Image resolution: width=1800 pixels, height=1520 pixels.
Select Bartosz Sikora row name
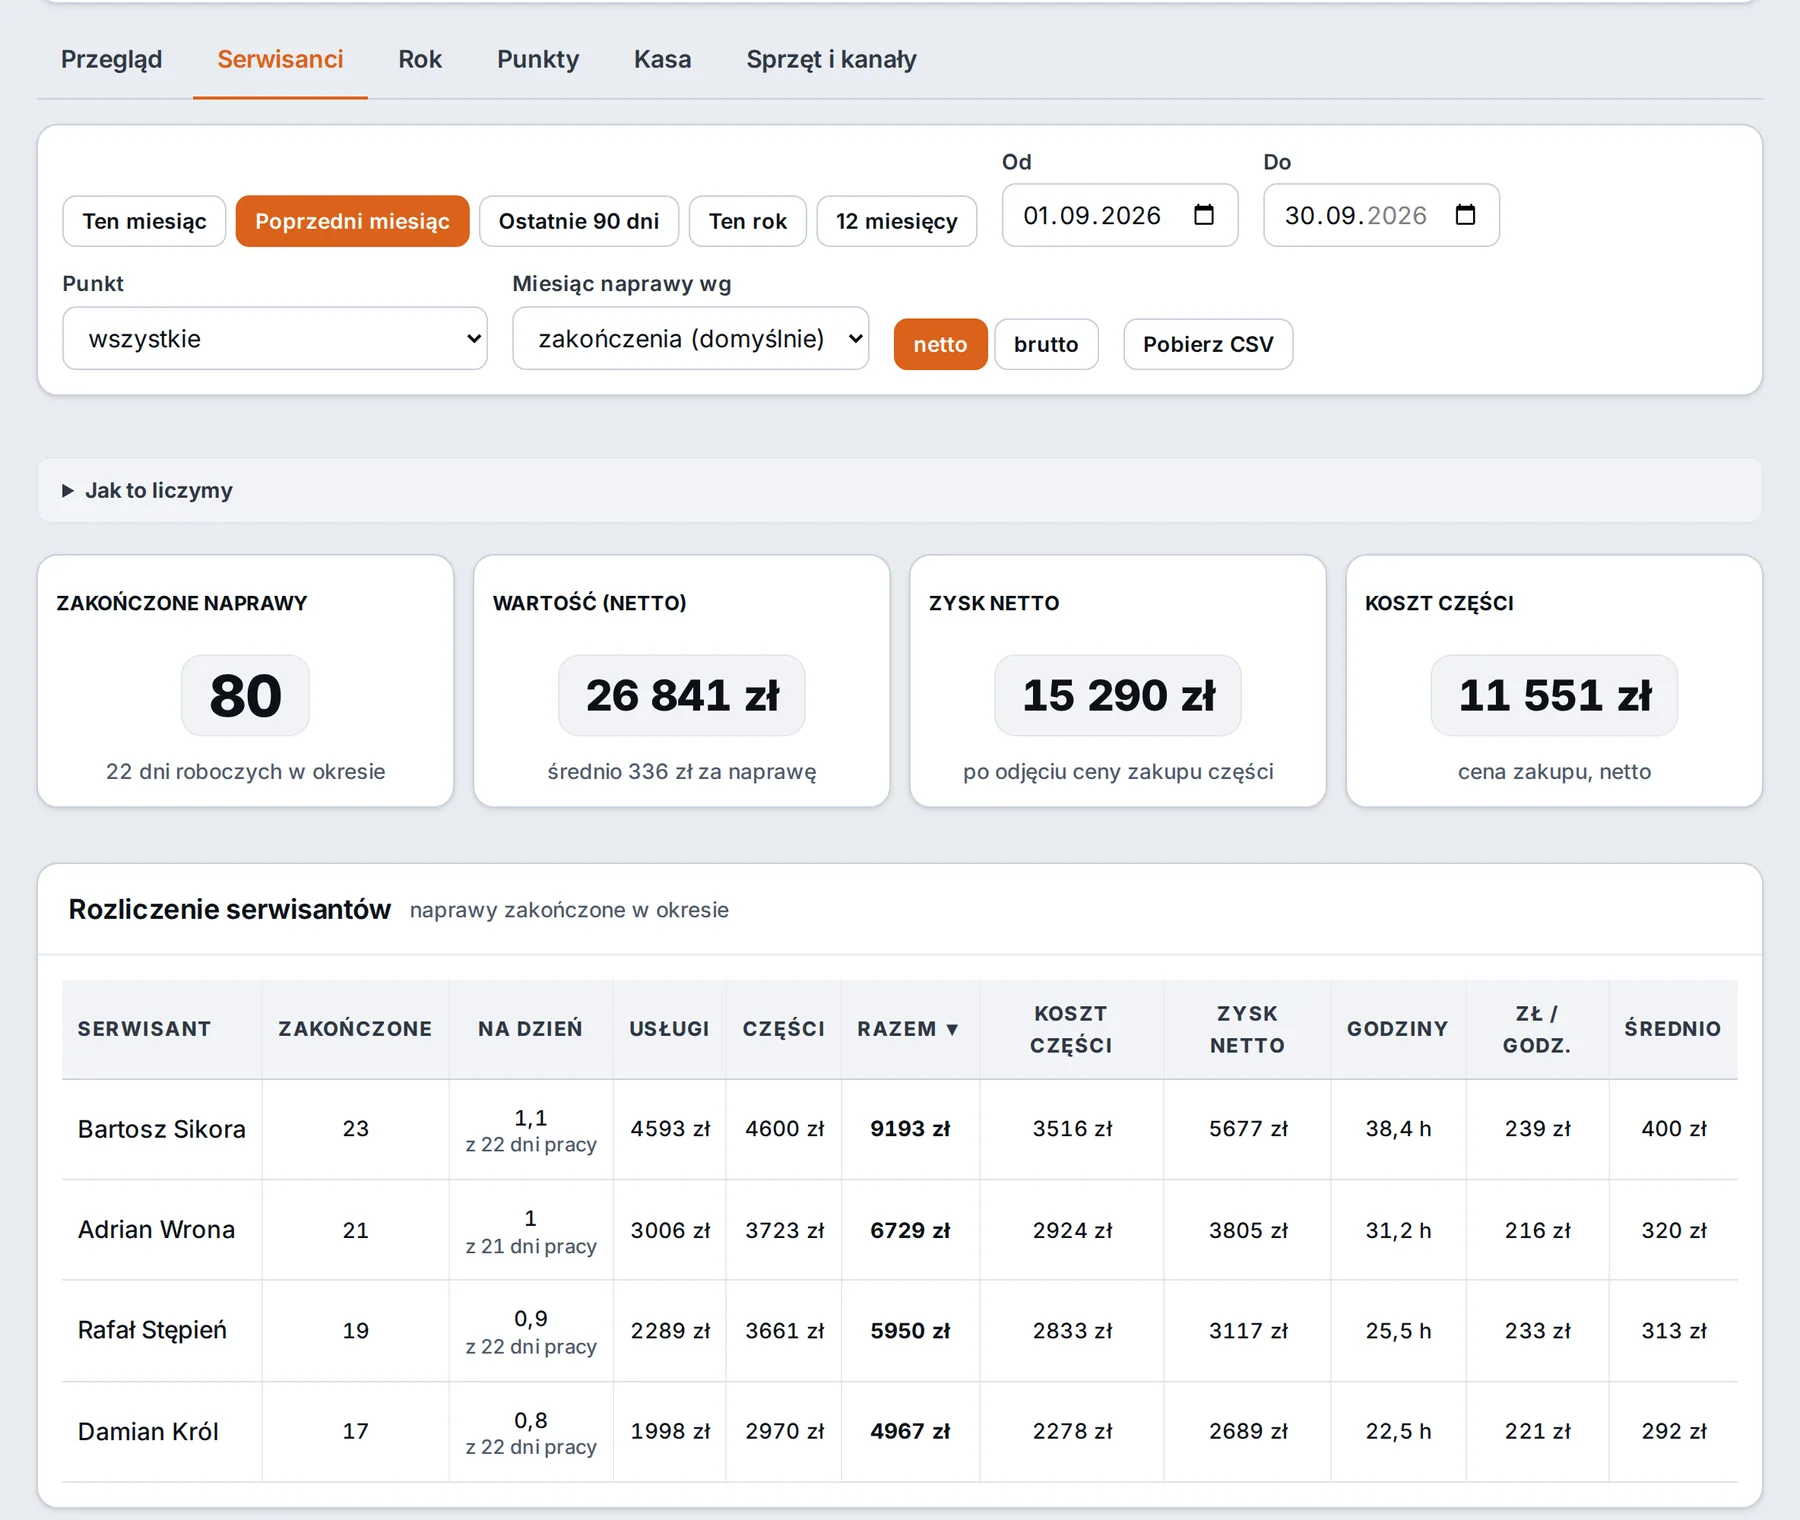(x=161, y=1129)
